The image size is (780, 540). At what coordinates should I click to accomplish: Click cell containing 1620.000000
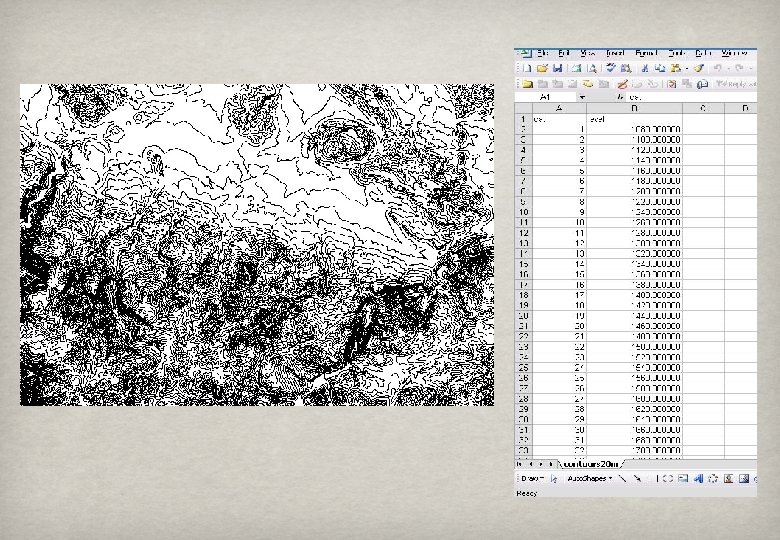tap(634, 409)
